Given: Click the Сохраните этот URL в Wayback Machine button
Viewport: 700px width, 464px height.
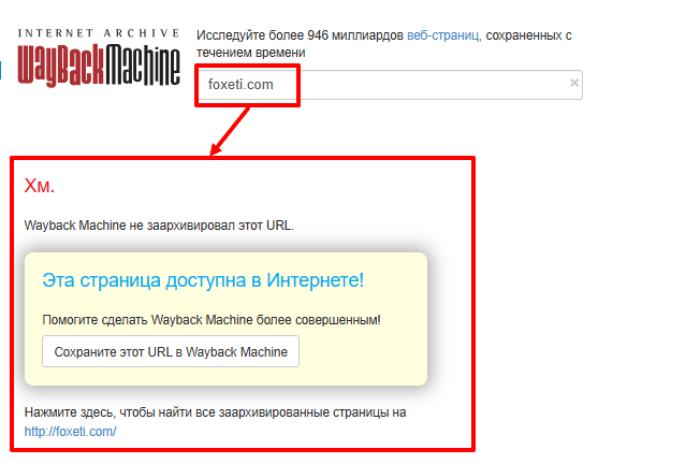Looking at the screenshot, I should pos(171,351).
